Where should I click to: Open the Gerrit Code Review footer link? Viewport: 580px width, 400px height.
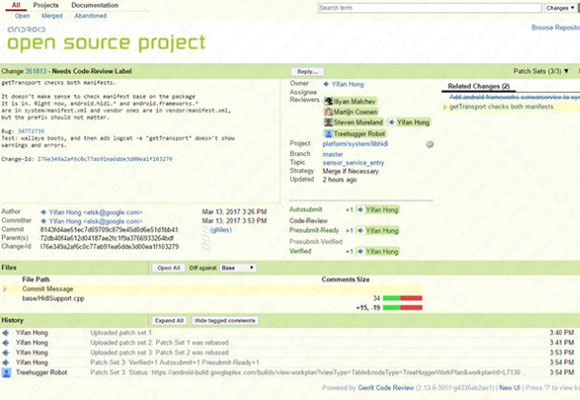(385, 388)
